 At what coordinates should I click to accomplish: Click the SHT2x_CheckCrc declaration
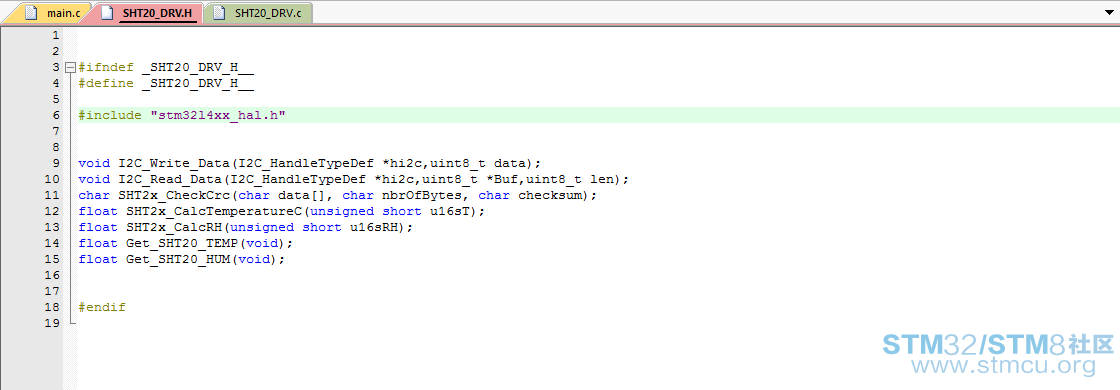point(337,195)
